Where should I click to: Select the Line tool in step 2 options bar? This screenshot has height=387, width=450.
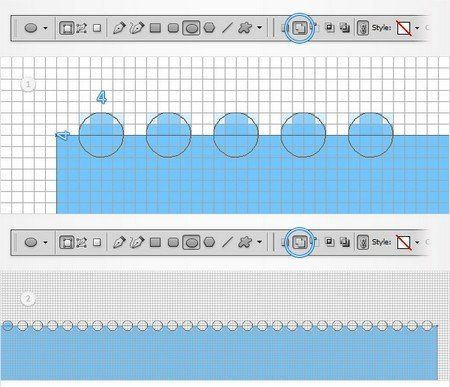point(227,242)
